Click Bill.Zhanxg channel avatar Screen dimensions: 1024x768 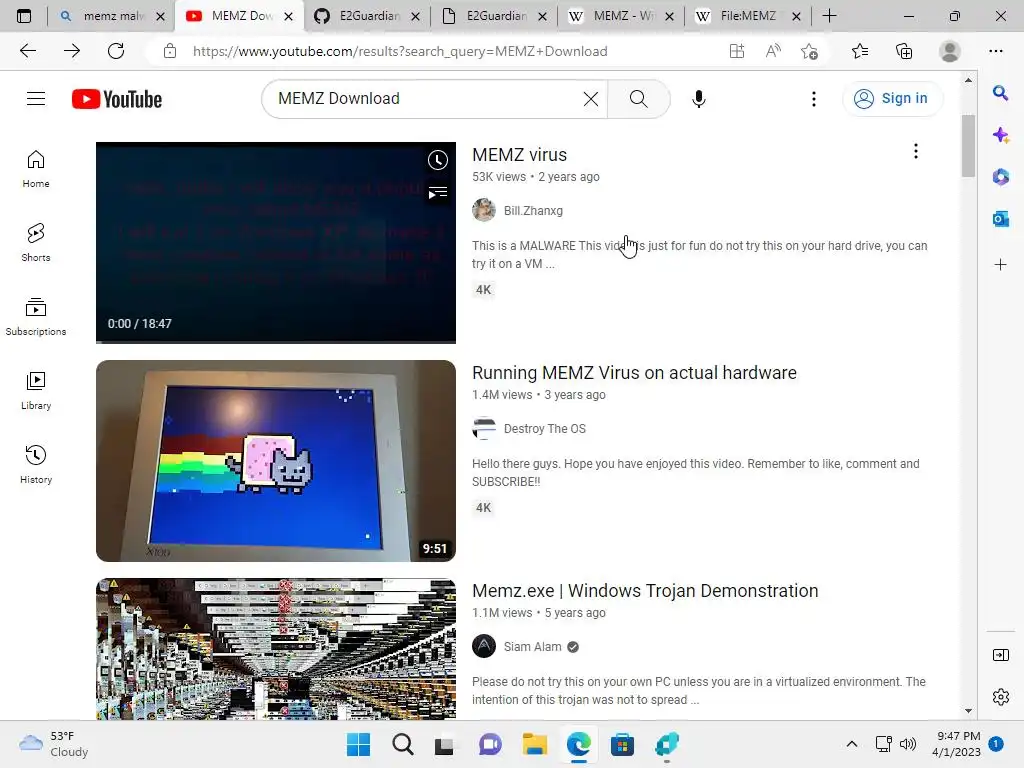click(484, 210)
